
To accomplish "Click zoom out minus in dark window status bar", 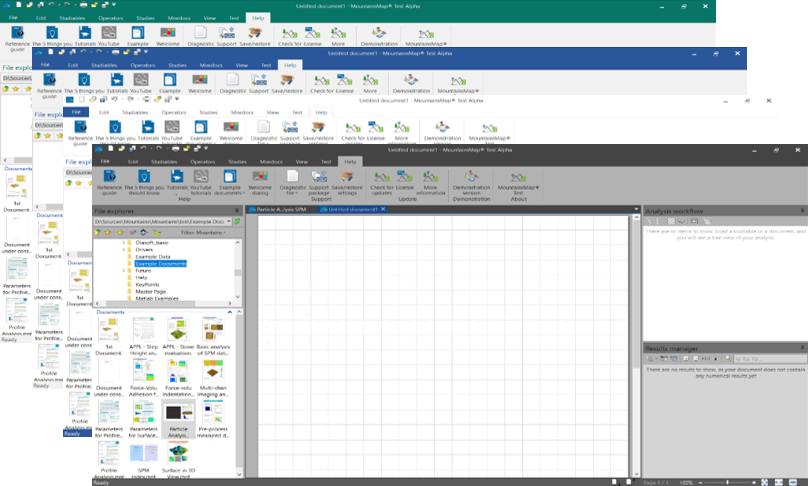I will click(700, 482).
